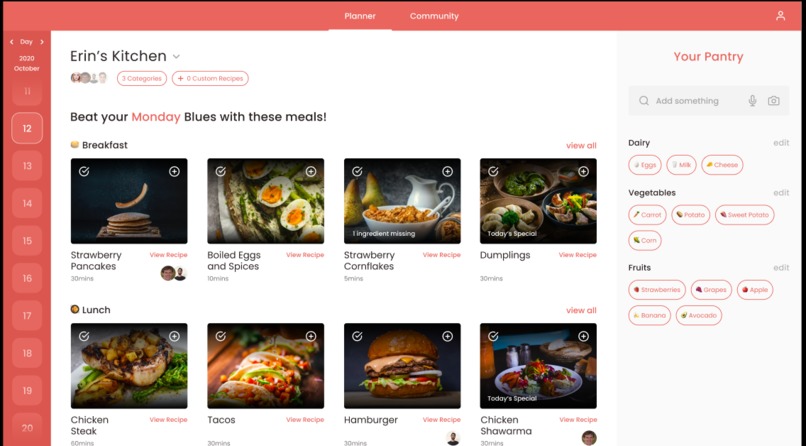This screenshot has height=446, width=806.
Task: Mark Hamburger checkmark
Action: (357, 336)
